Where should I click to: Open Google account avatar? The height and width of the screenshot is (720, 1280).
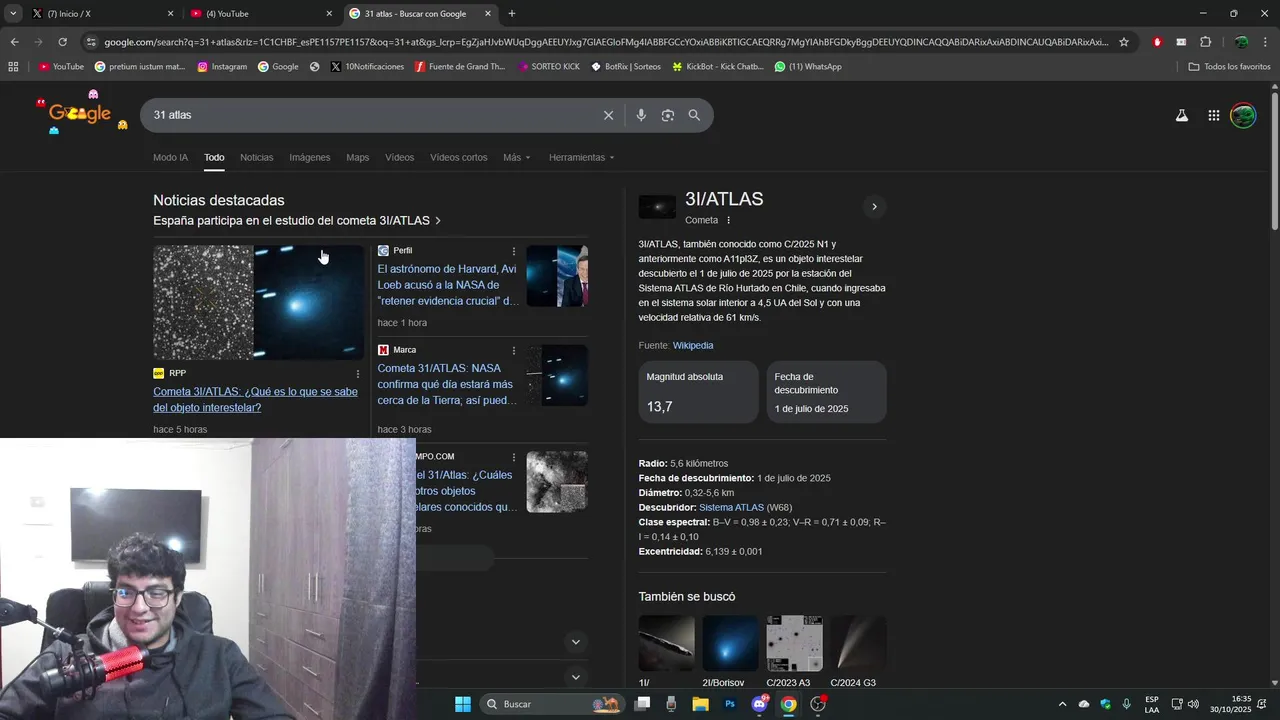tap(1243, 115)
